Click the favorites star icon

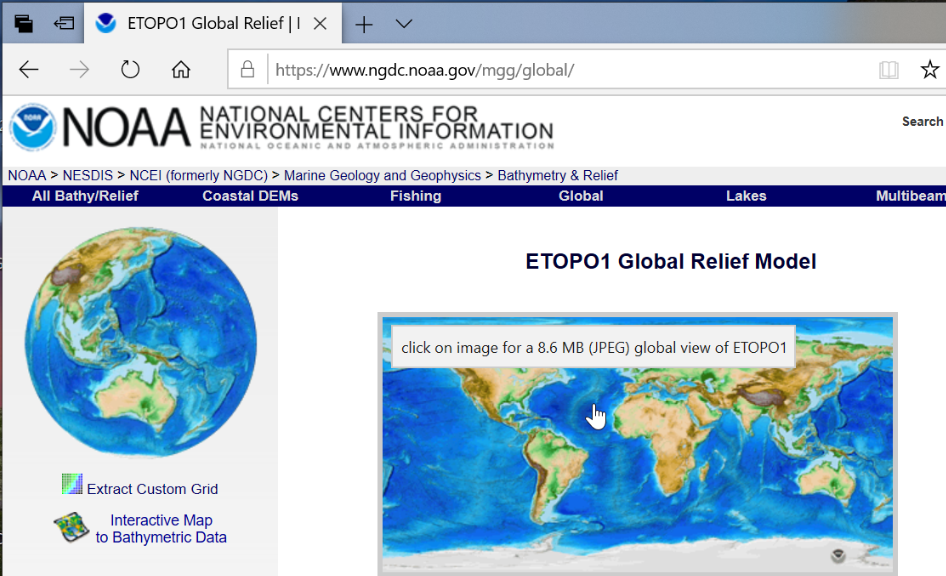pos(930,69)
